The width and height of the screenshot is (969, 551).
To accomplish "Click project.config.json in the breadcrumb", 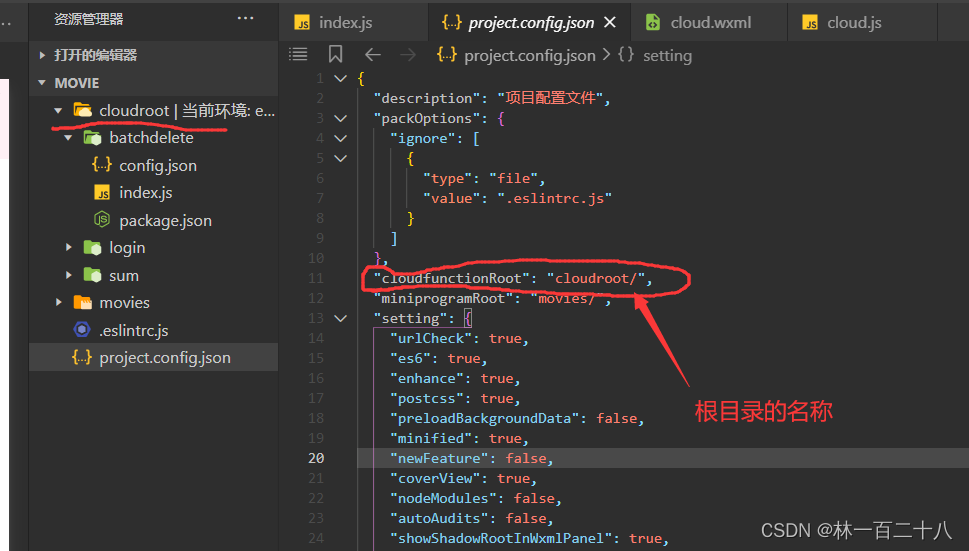I will [x=530, y=56].
